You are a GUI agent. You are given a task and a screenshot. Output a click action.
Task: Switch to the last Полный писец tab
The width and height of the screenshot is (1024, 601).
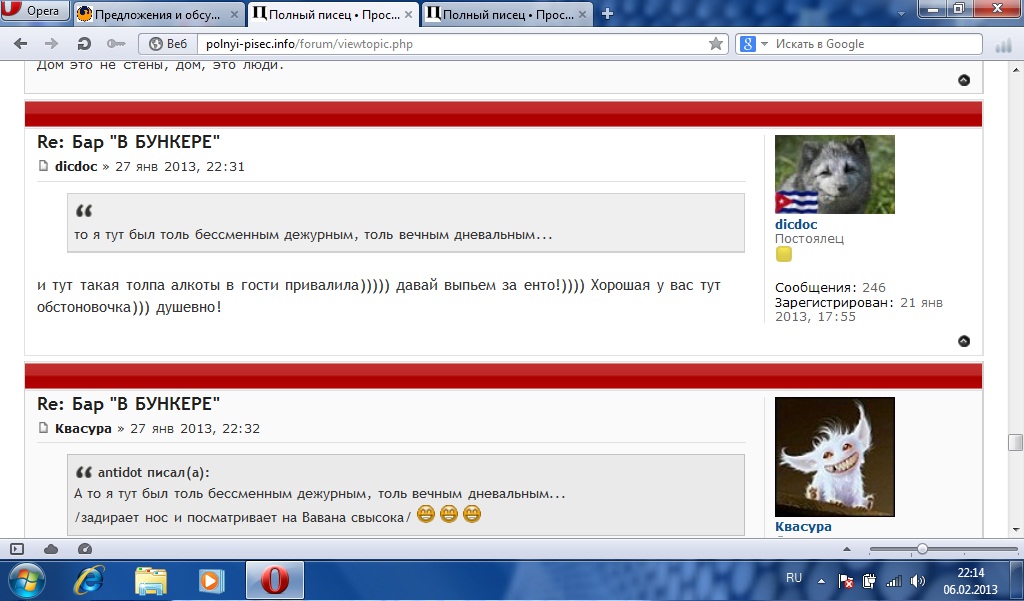(x=507, y=14)
